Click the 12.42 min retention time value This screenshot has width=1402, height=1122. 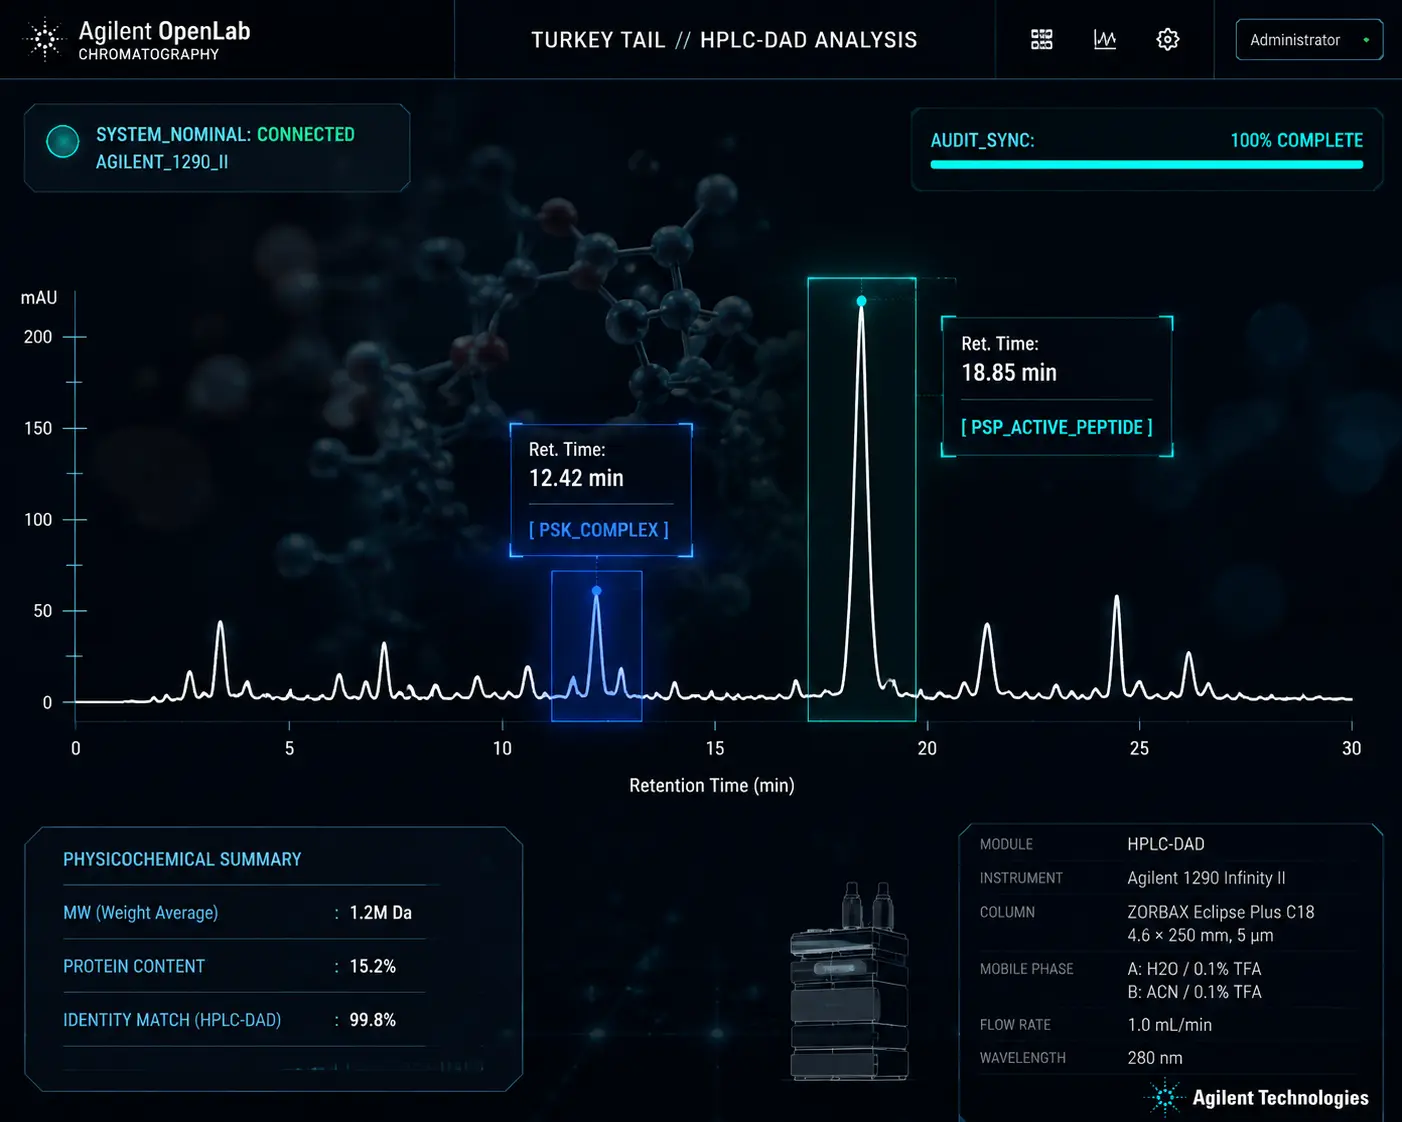click(x=576, y=478)
